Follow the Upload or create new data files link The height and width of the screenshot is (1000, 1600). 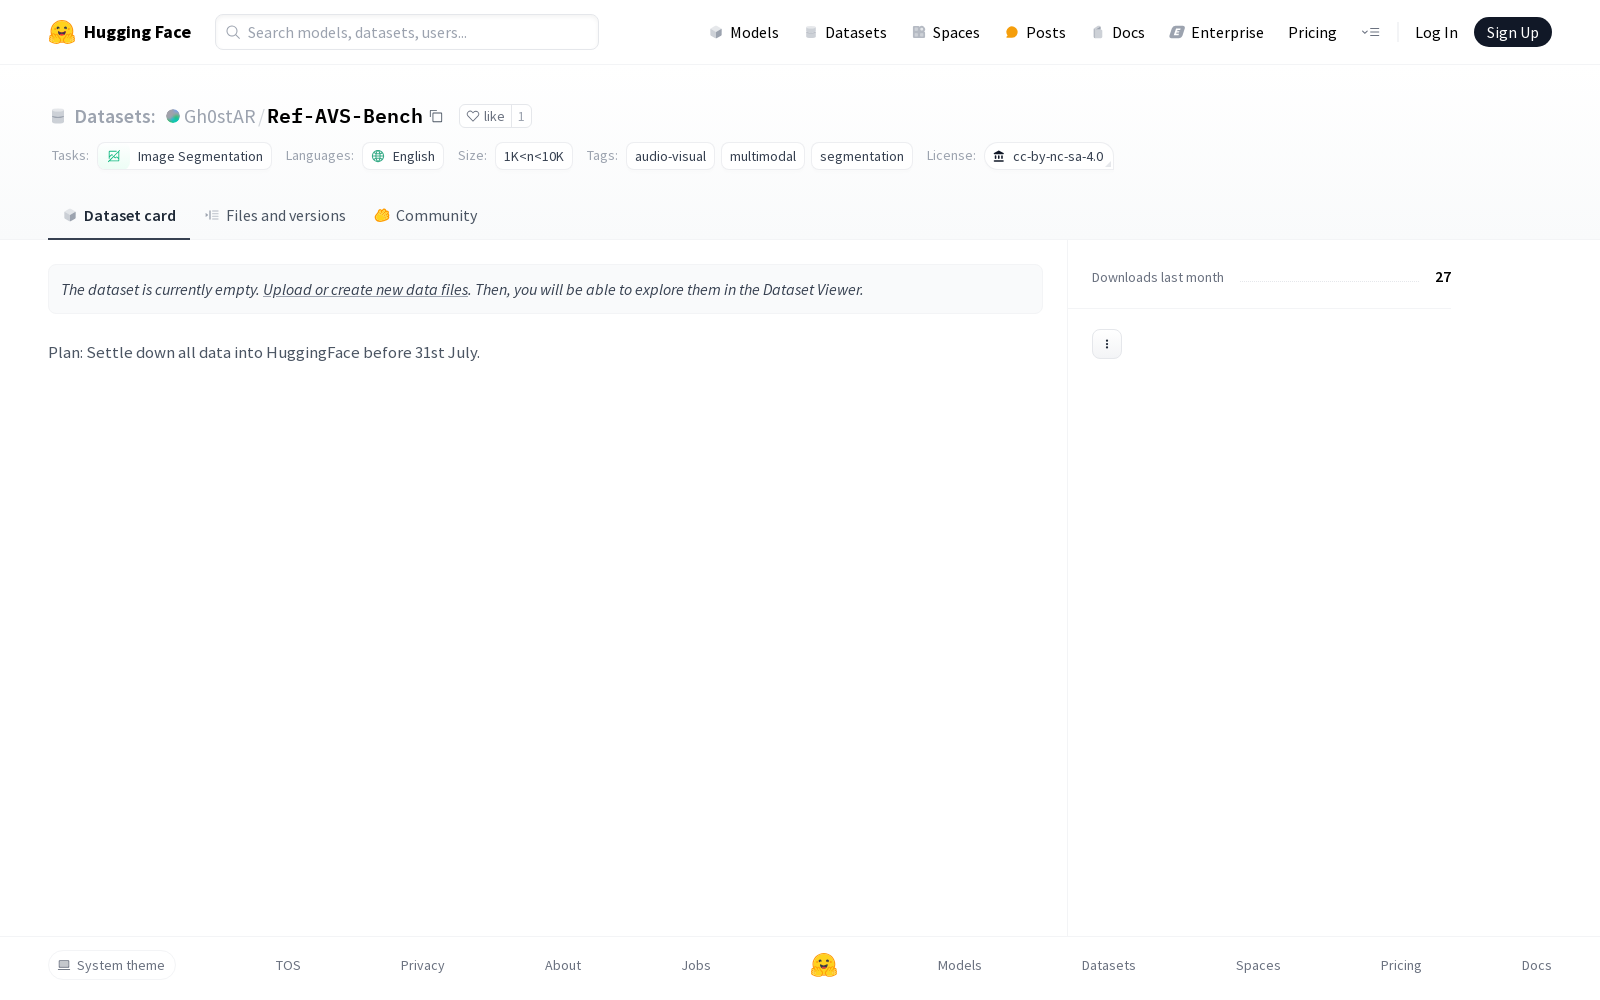[365, 289]
